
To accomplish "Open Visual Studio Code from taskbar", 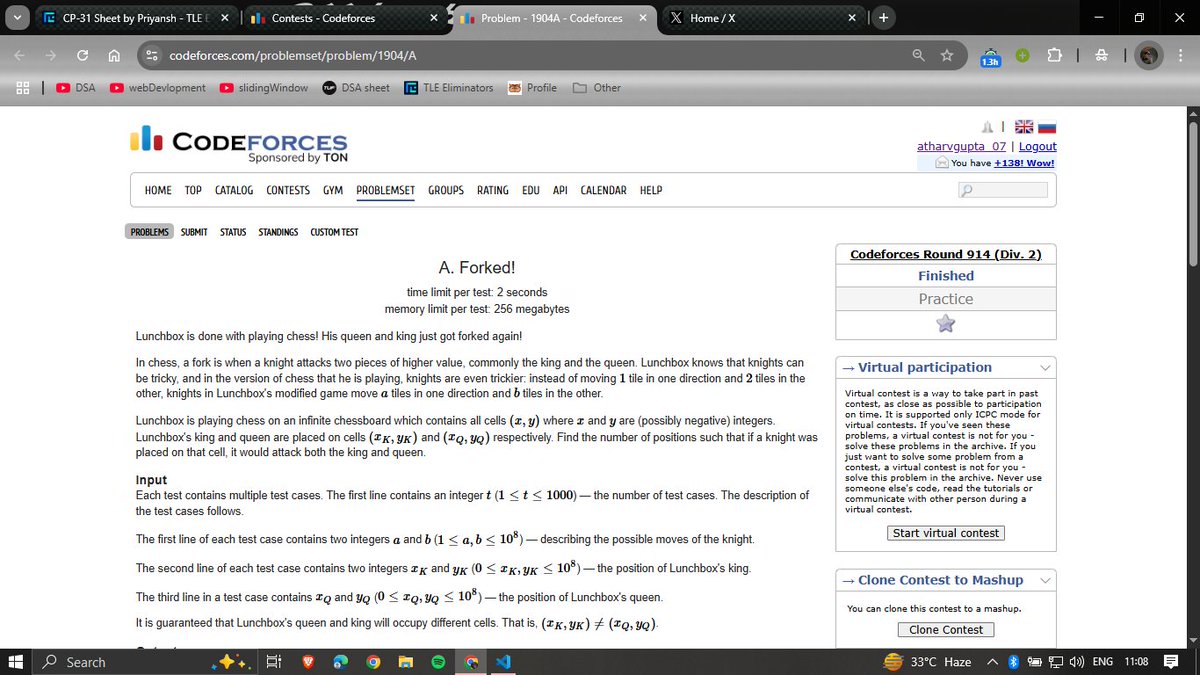I will [x=502, y=662].
